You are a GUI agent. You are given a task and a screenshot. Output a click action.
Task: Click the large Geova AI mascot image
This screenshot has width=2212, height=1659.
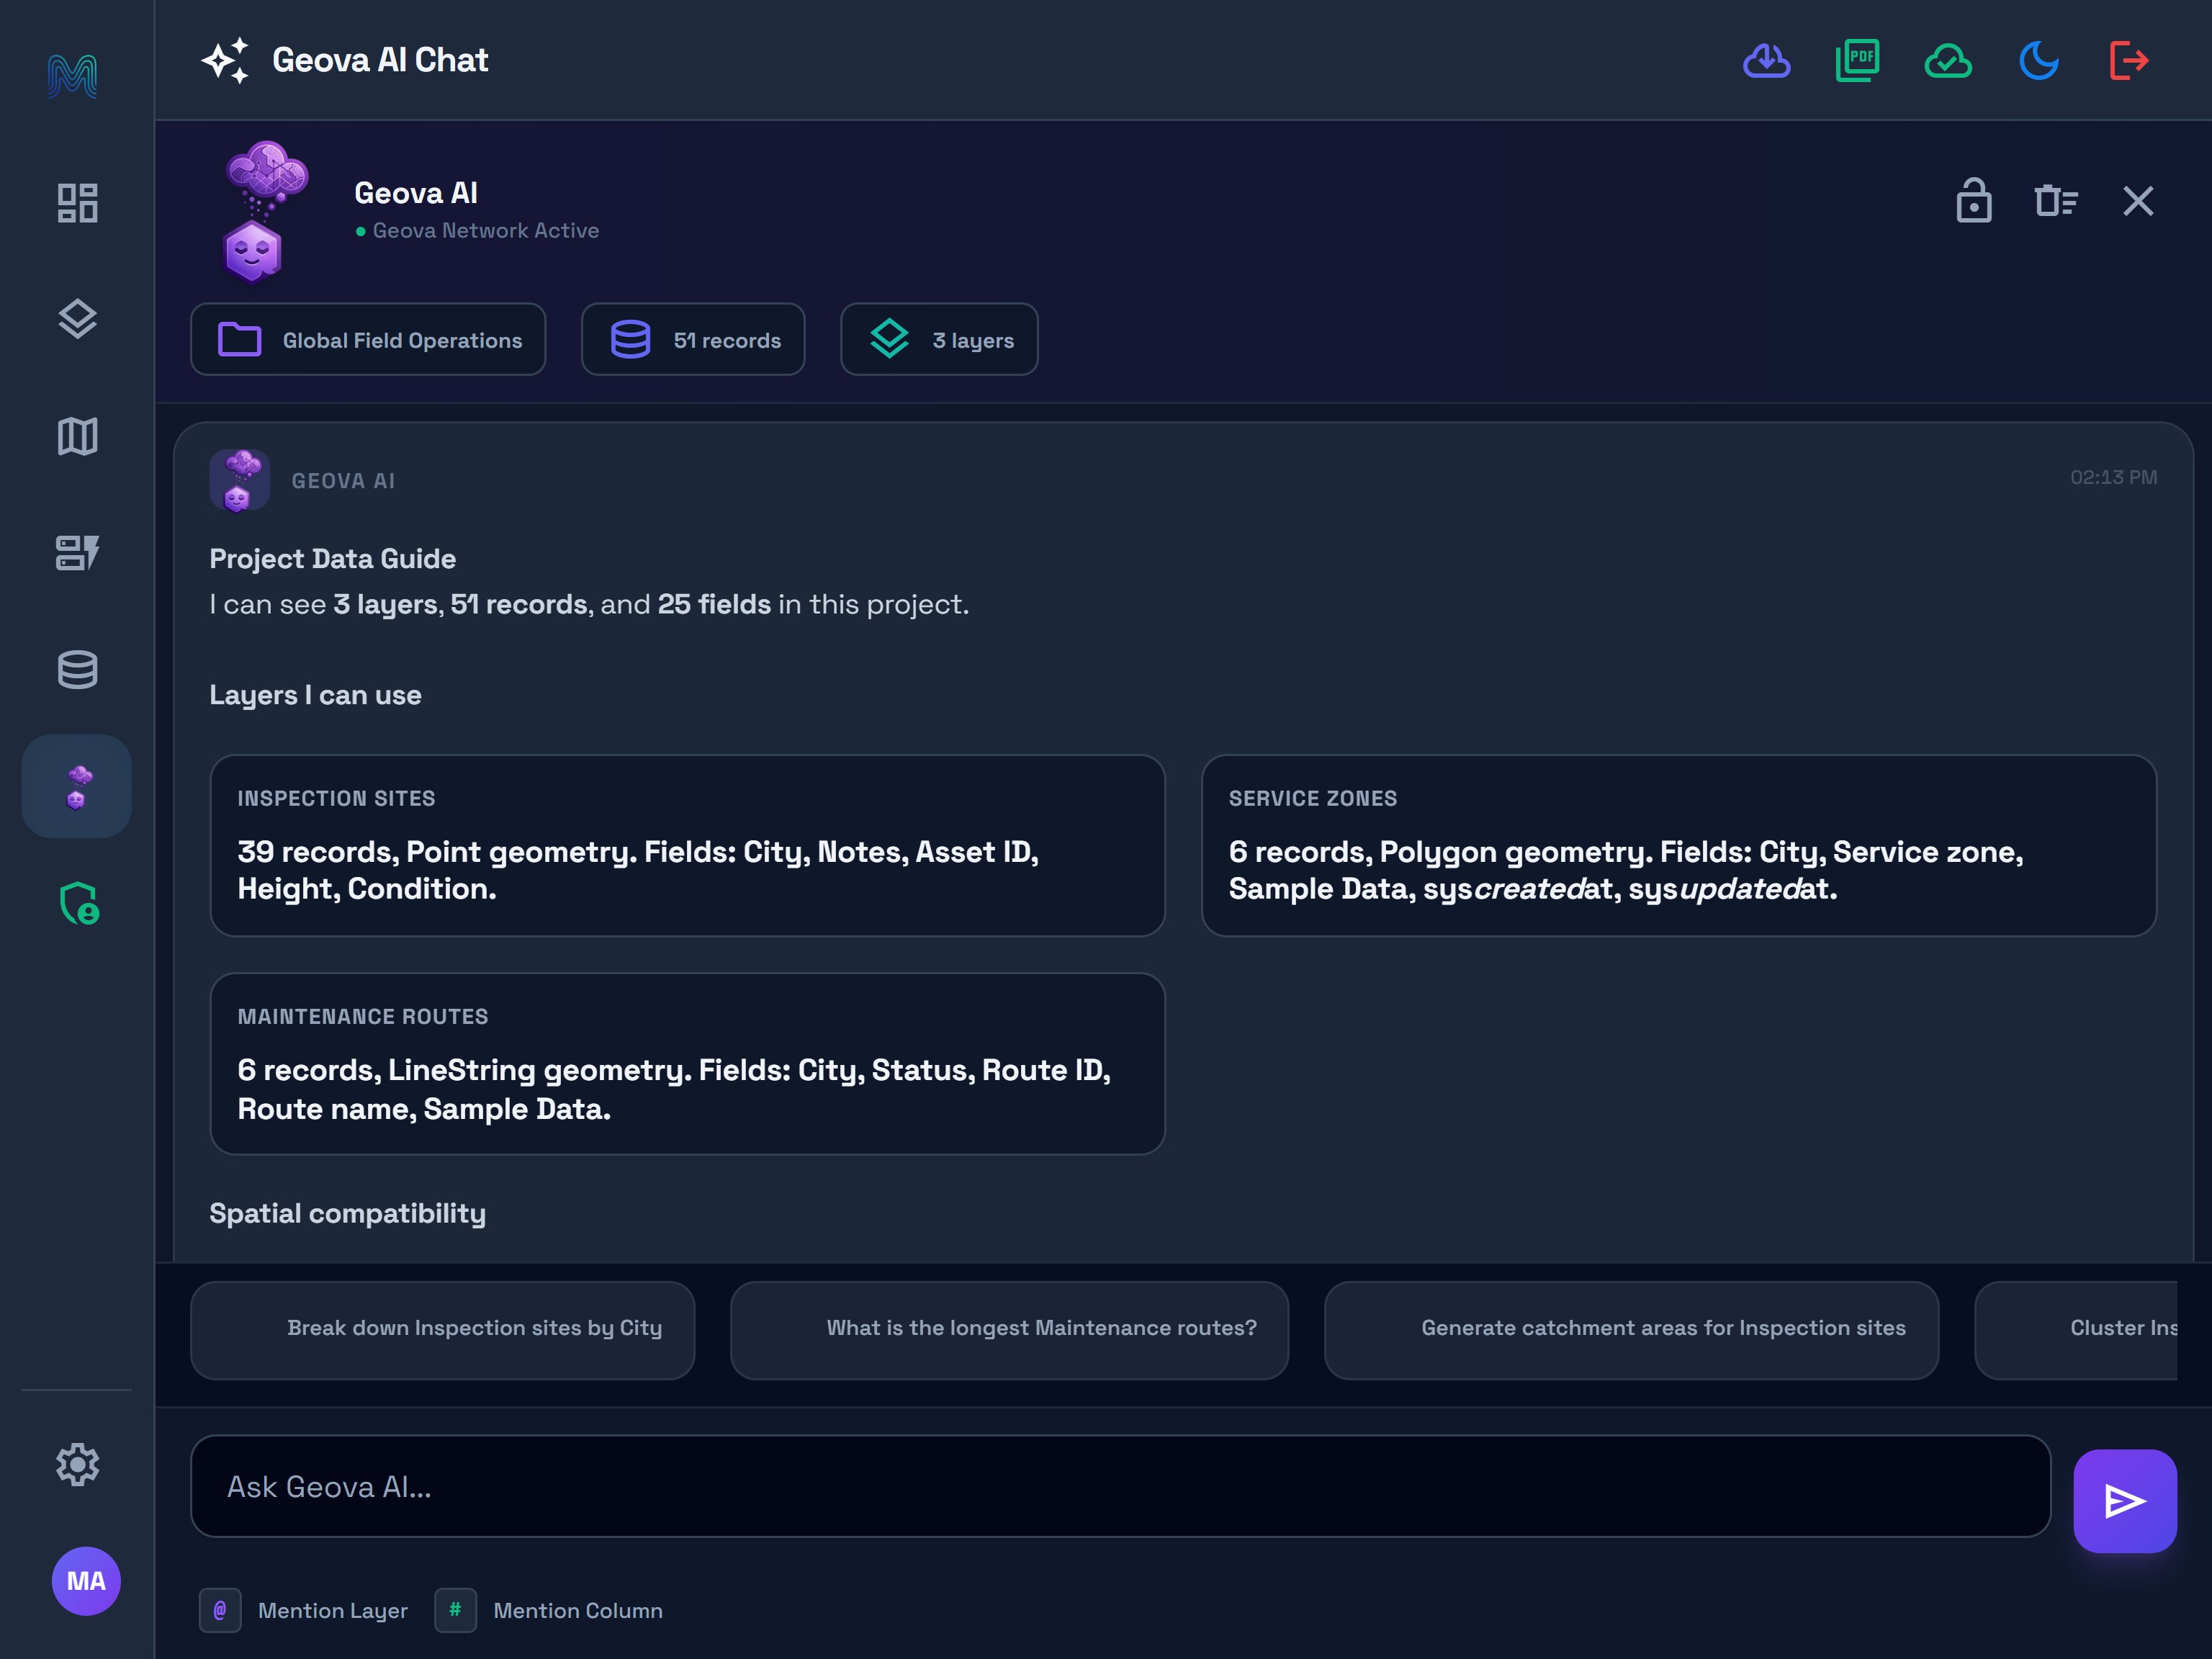click(x=264, y=212)
